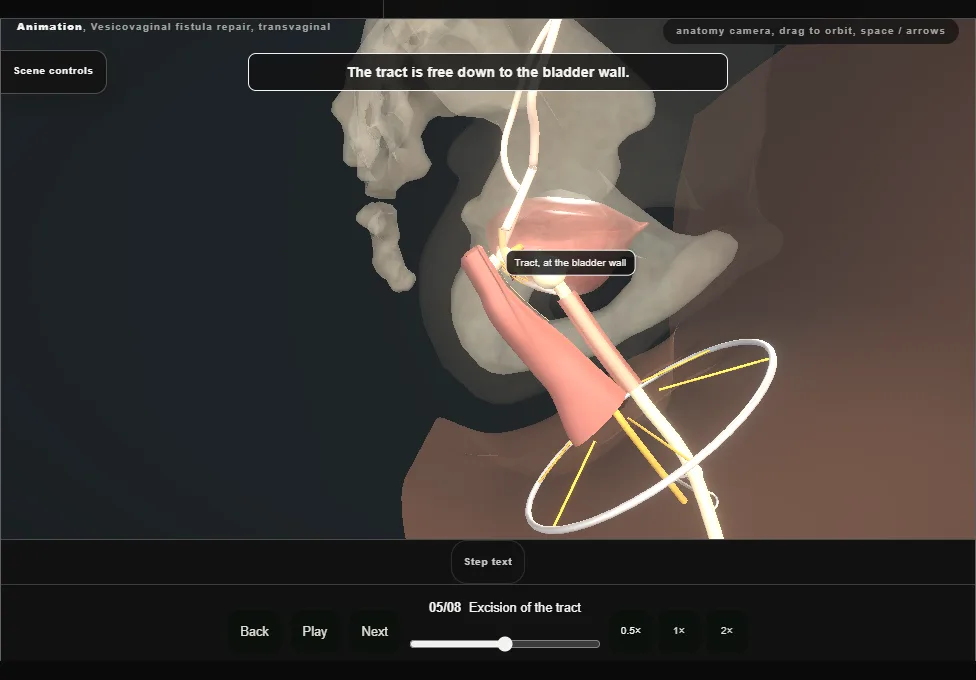Click the 'Tract, at the bladder wall' label
Image resolution: width=976 pixels, height=680 pixels.
[x=570, y=263]
